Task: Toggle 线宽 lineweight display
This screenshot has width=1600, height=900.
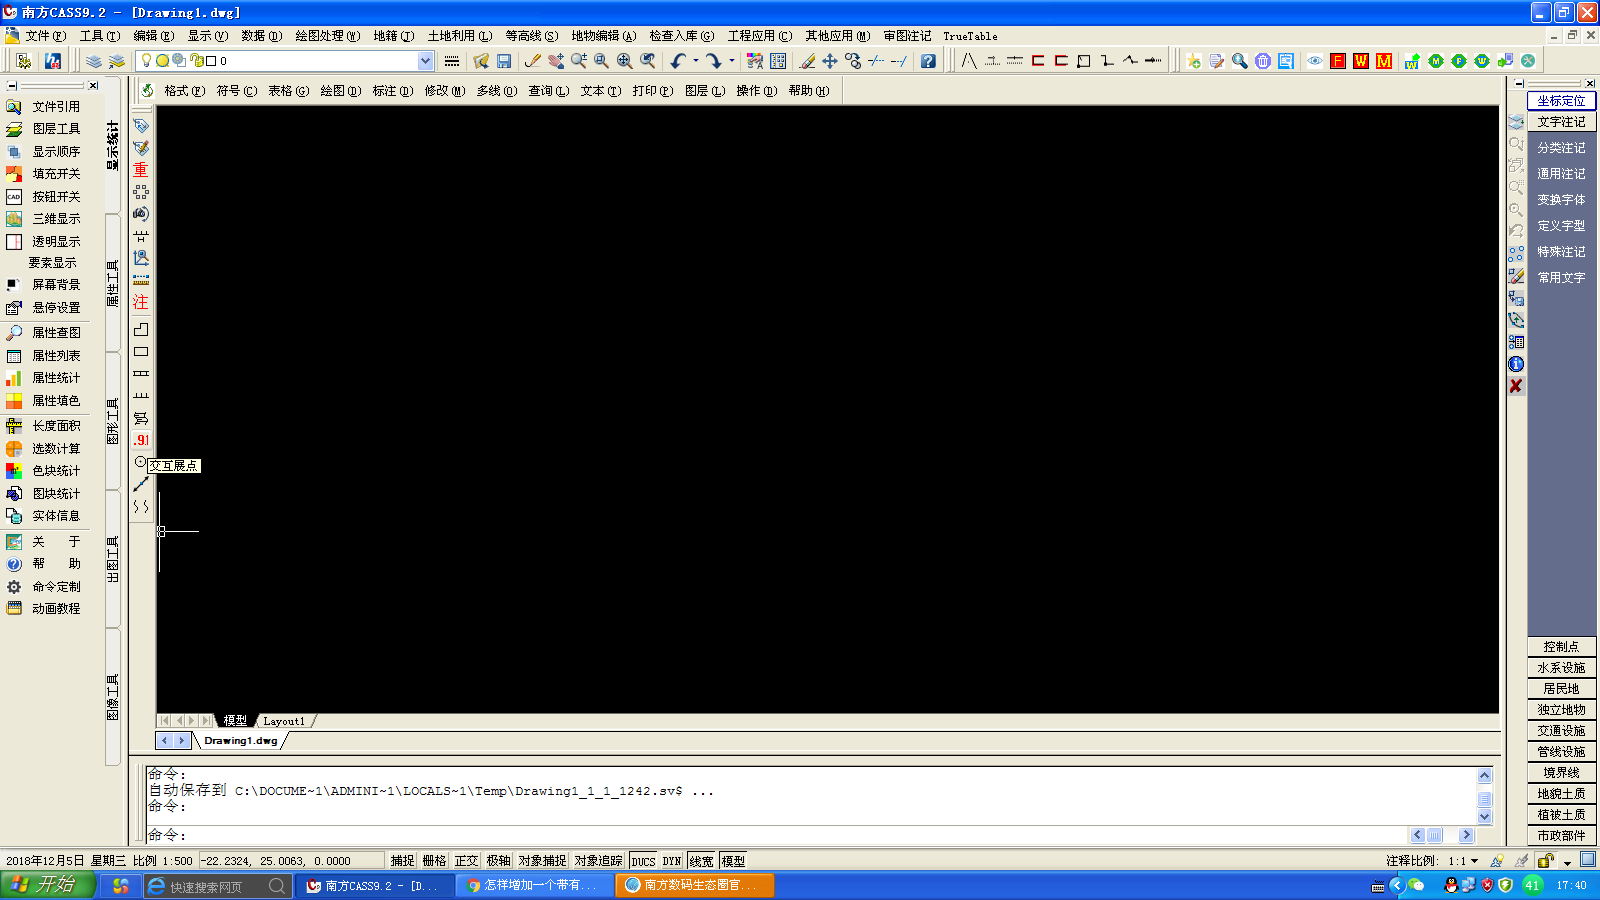Action: click(701, 861)
